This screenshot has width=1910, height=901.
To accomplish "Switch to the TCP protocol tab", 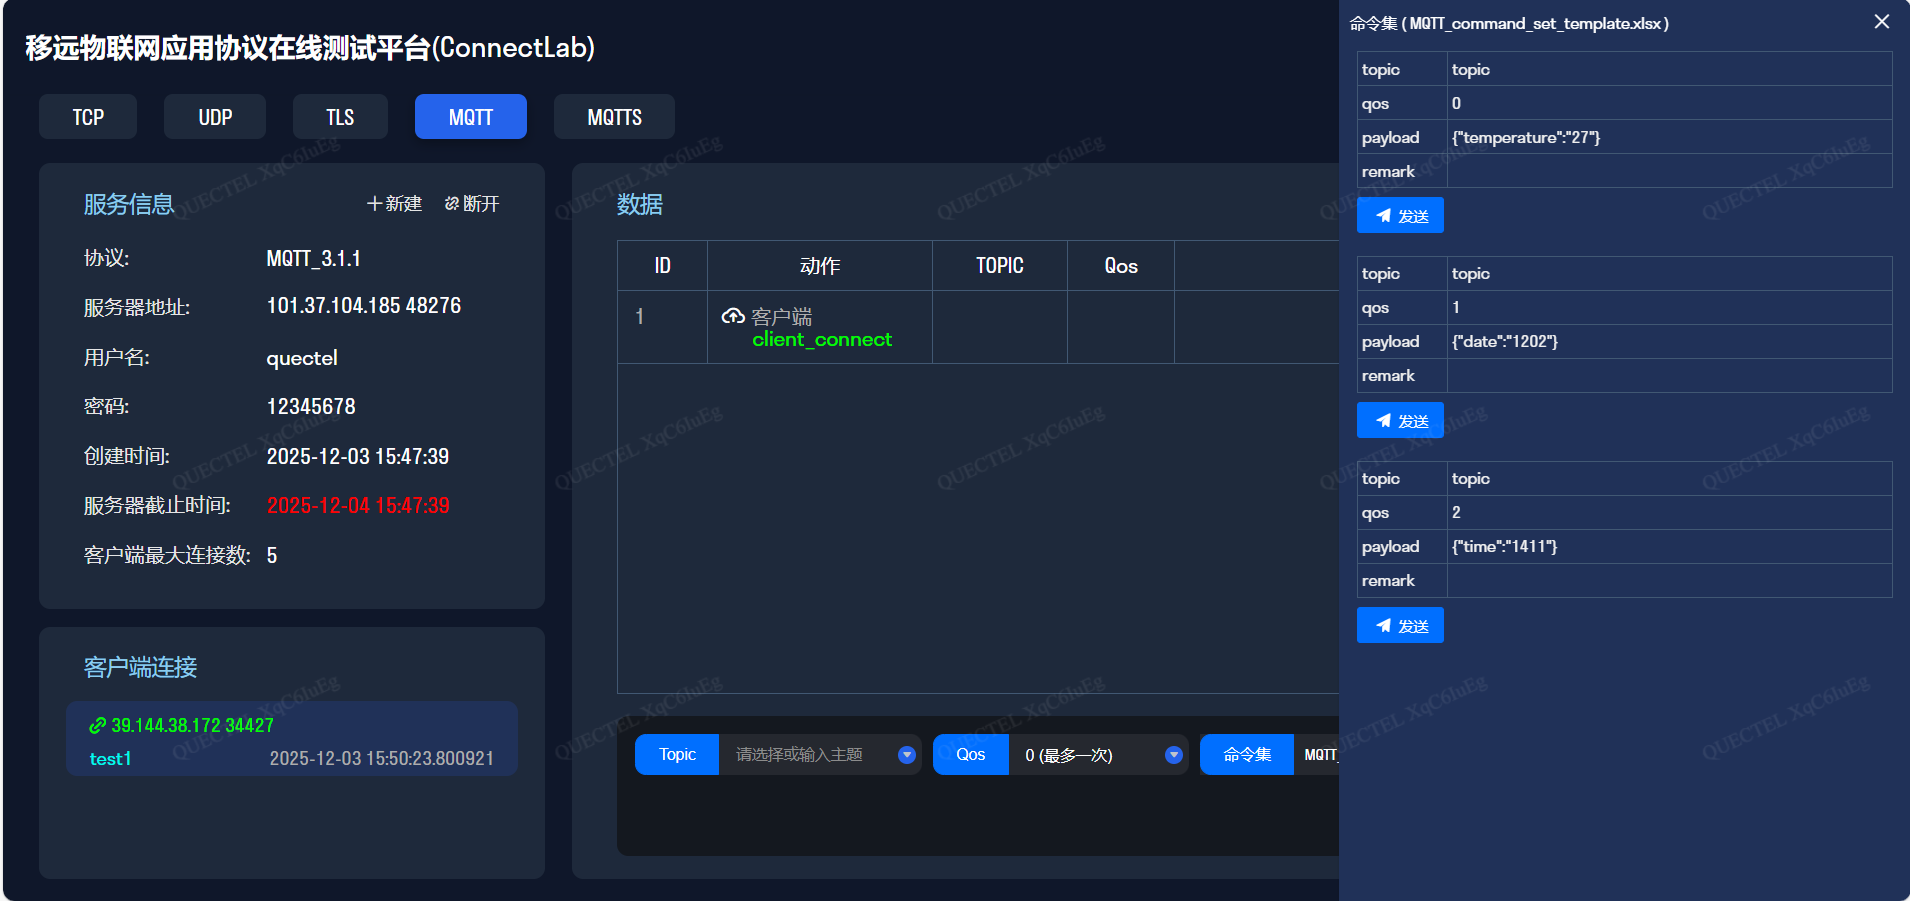I will (88, 117).
